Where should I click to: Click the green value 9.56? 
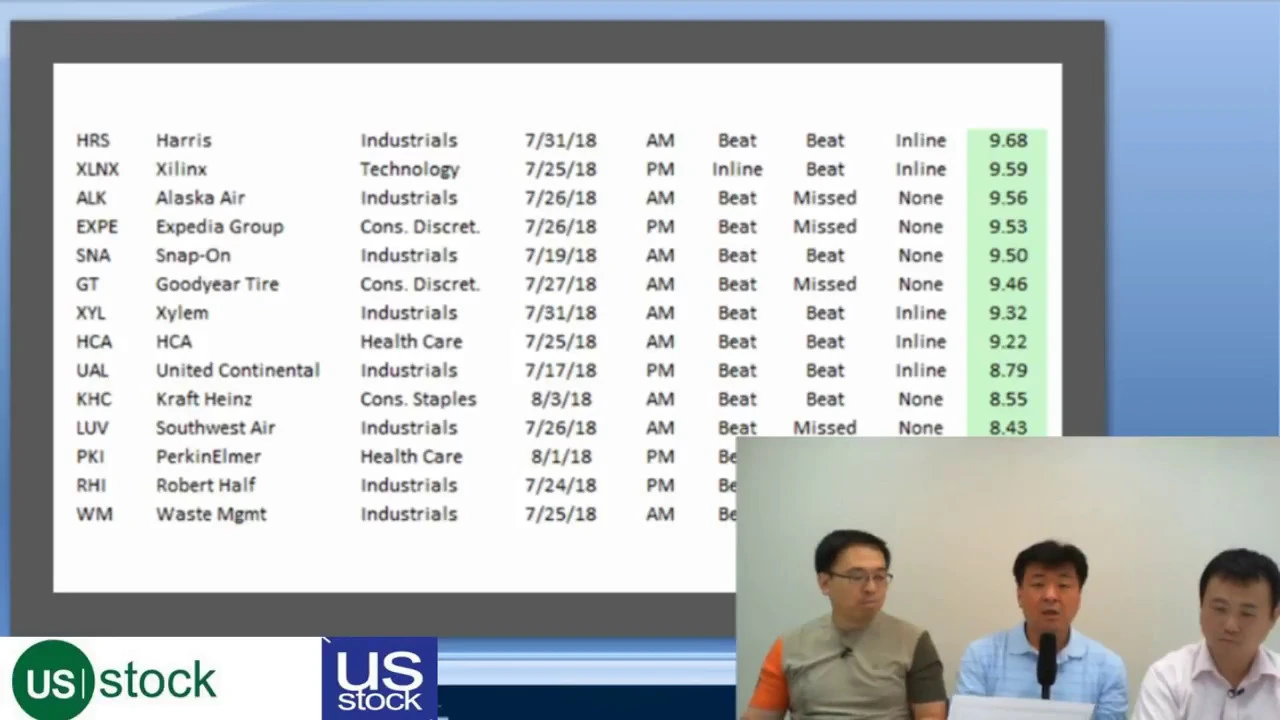point(1008,198)
